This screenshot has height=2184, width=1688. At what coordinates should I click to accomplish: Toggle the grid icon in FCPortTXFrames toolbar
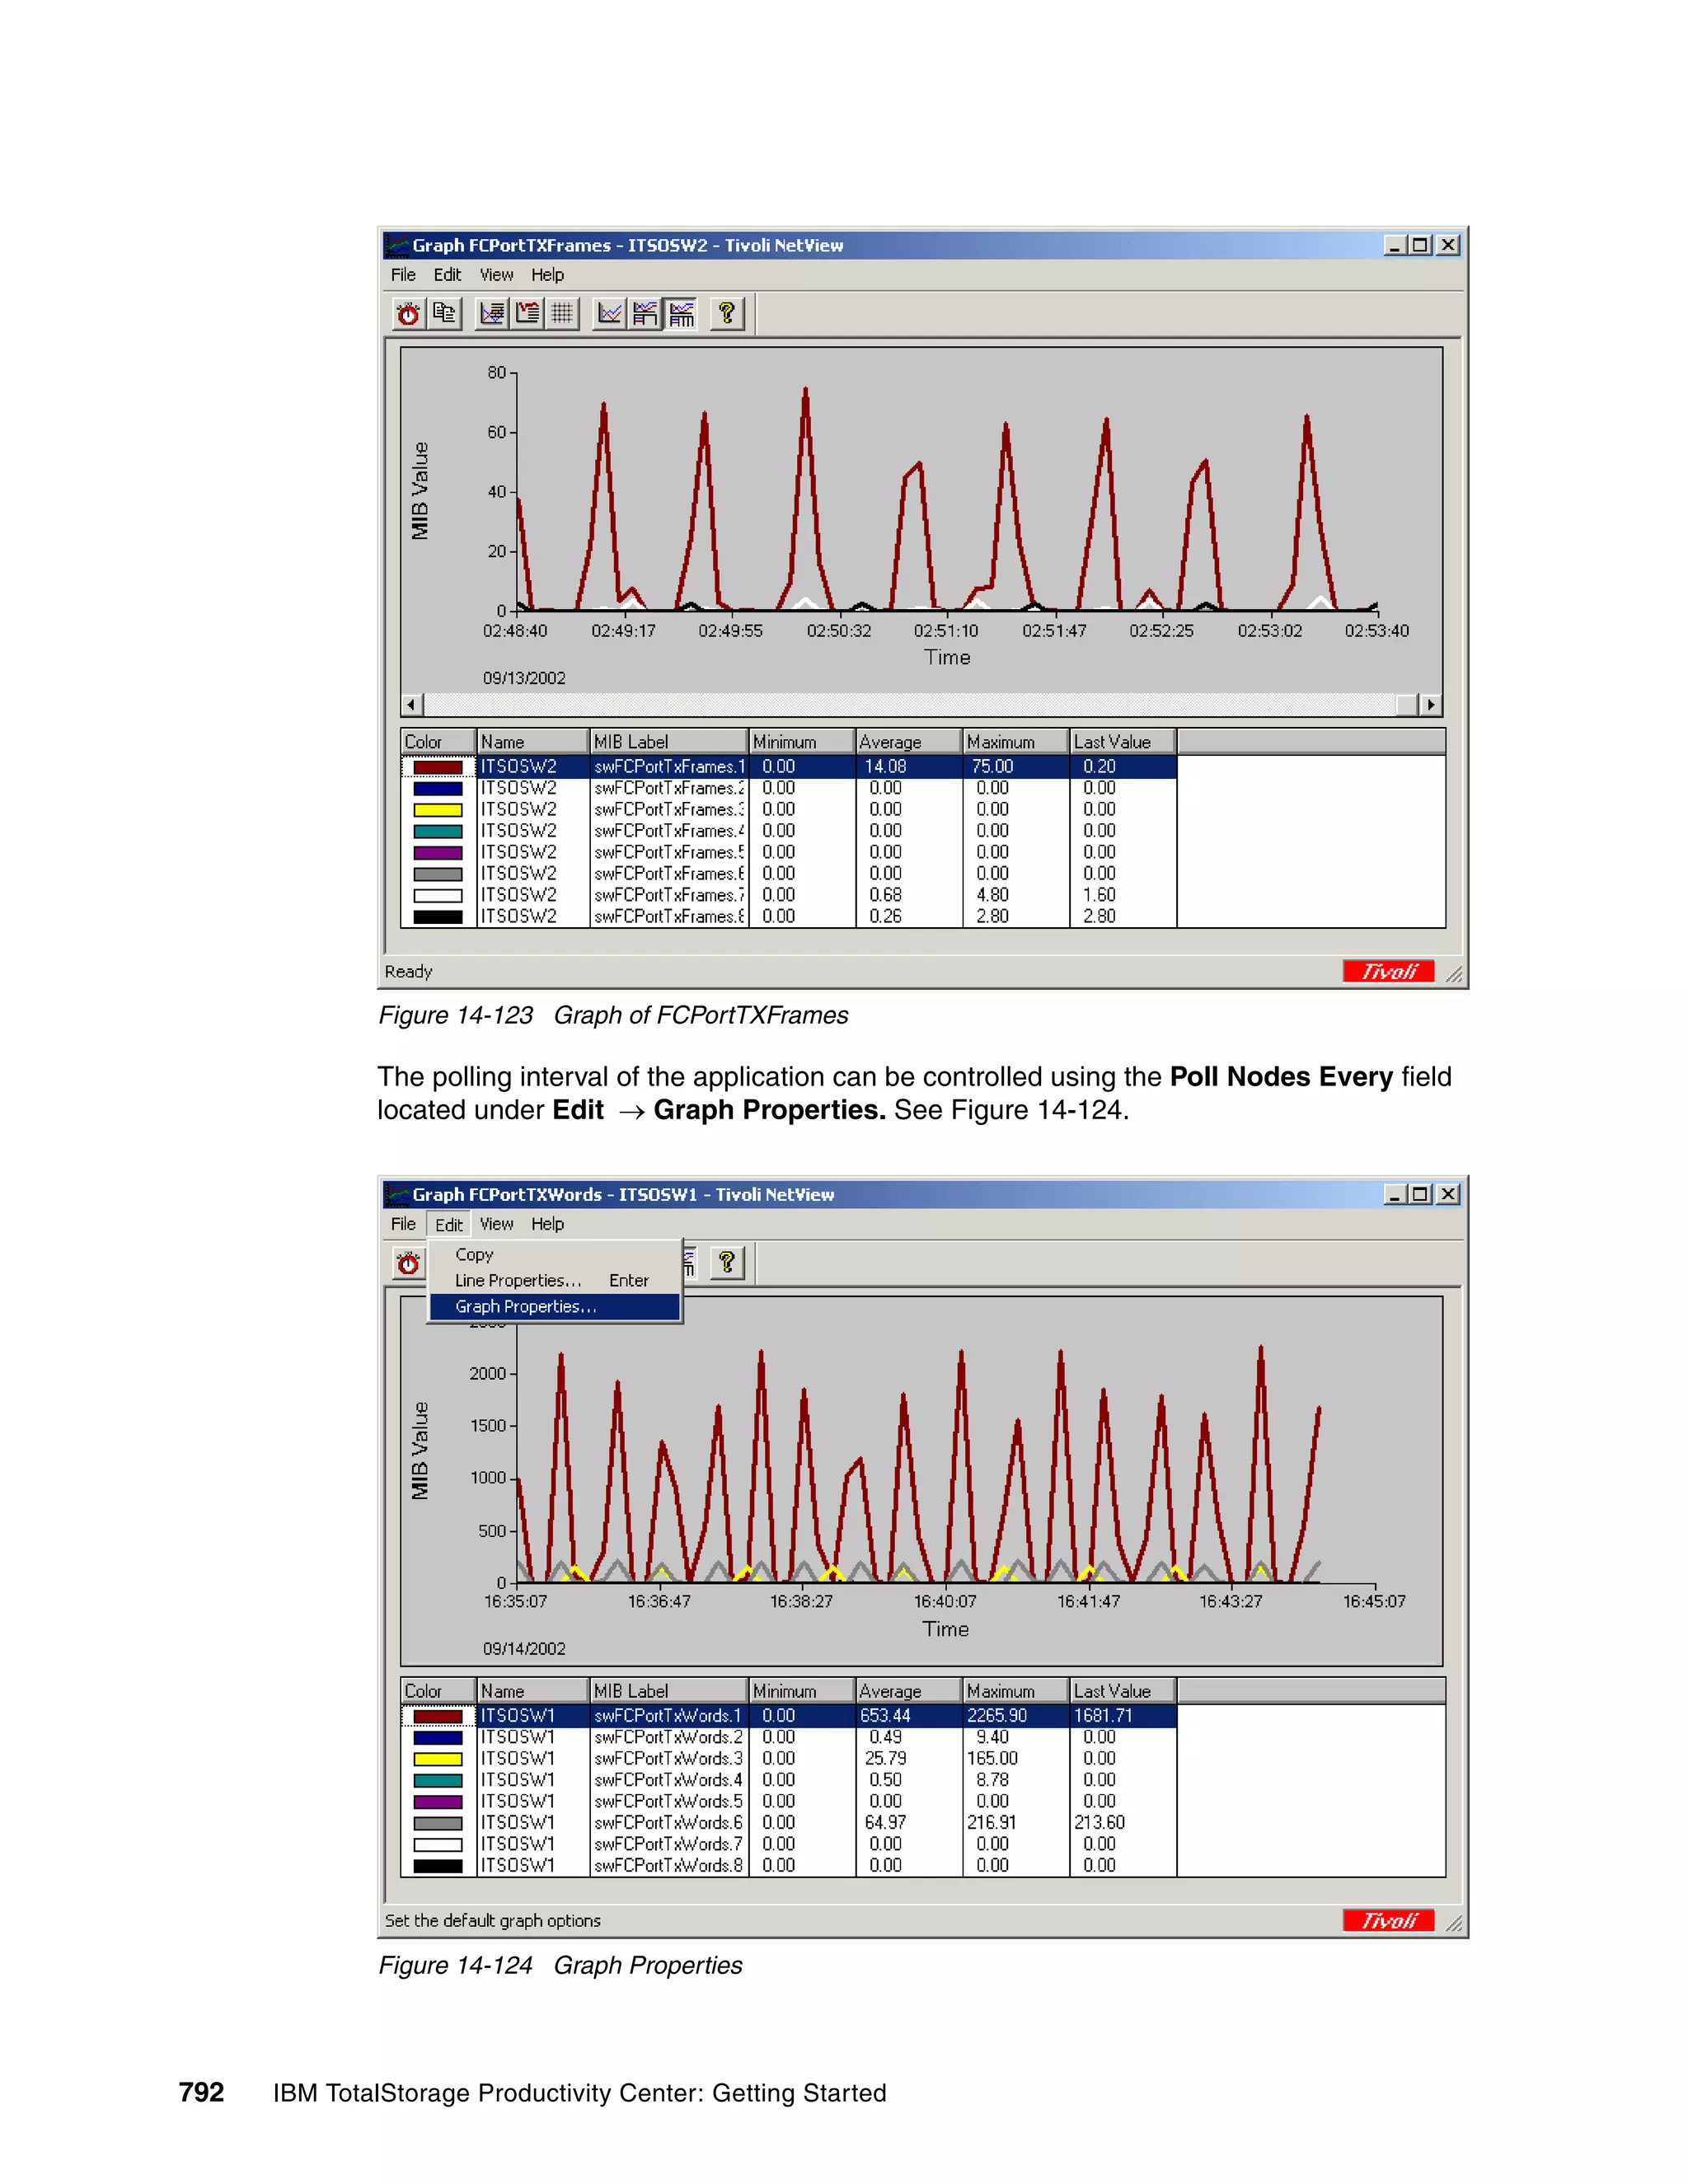click(x=563, y=314)
